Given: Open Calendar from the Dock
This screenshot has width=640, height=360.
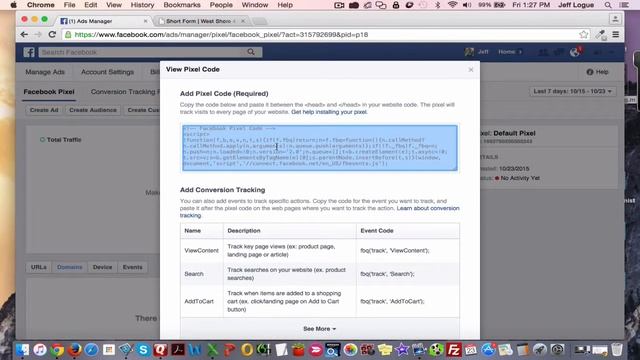Looking at the screenshot, I should pyautogui.click(x=471, y=350).
